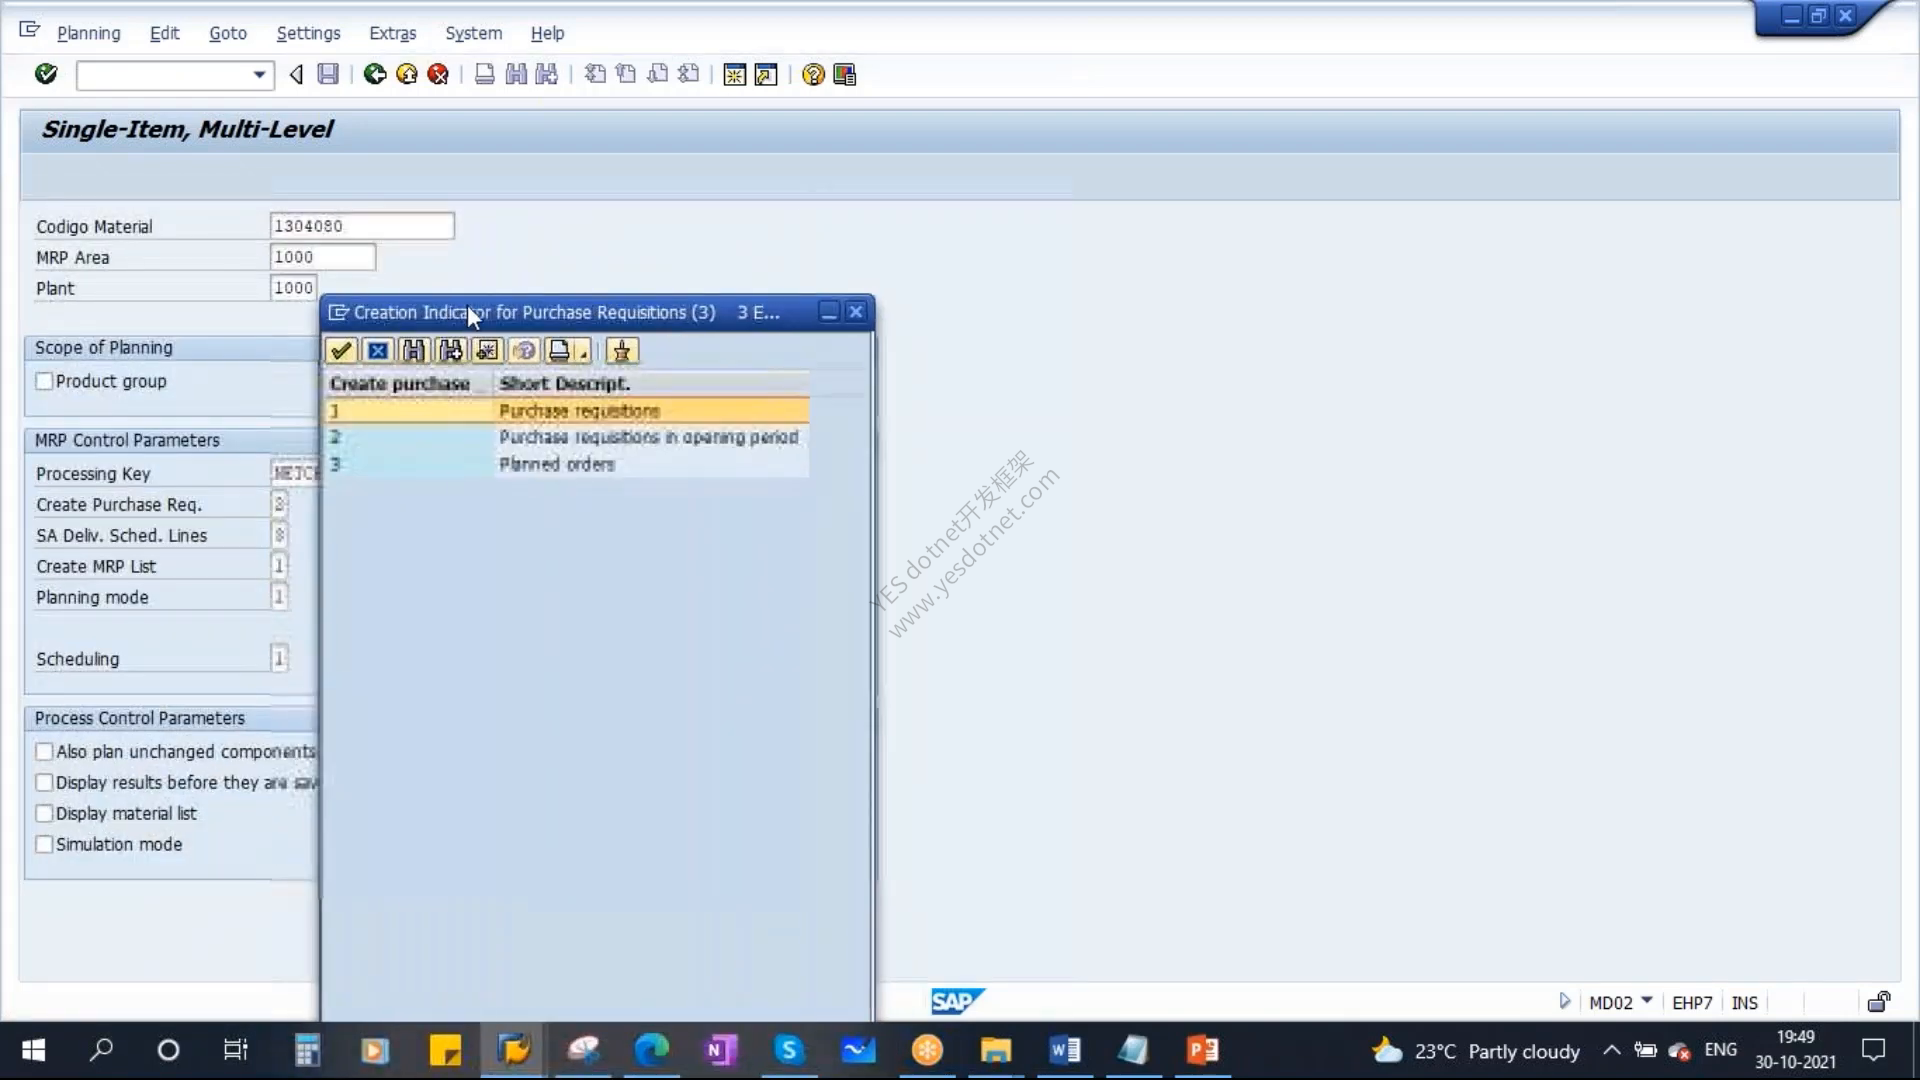Click the green Back arrow icon

pos(374,74)
